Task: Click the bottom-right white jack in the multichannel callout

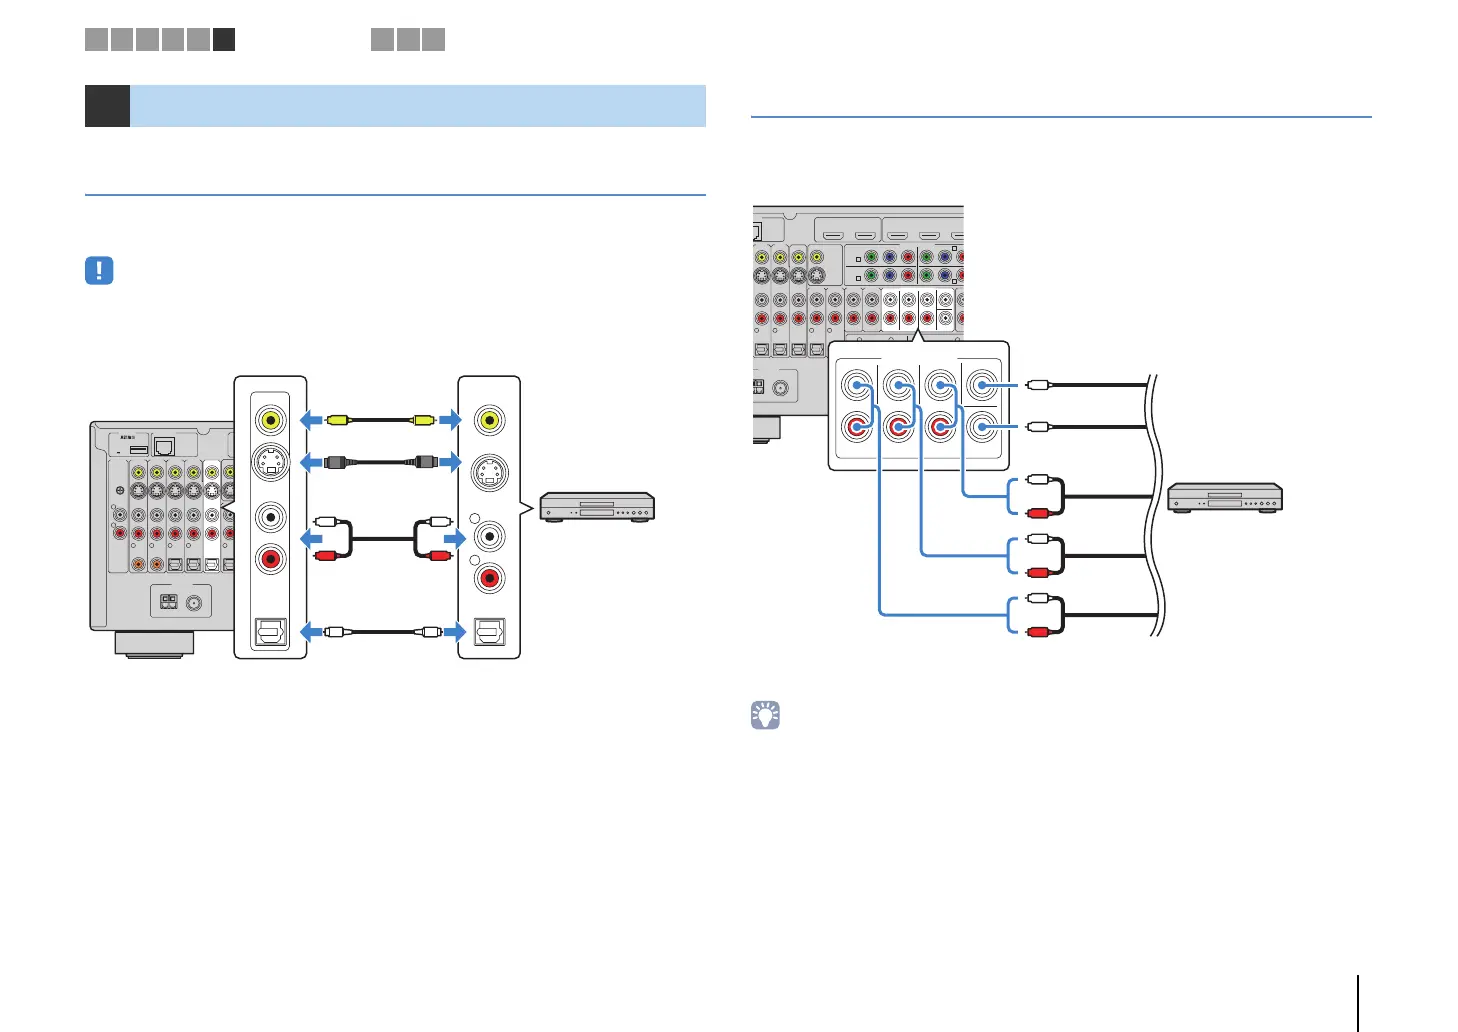Action: tap(982, 427)
